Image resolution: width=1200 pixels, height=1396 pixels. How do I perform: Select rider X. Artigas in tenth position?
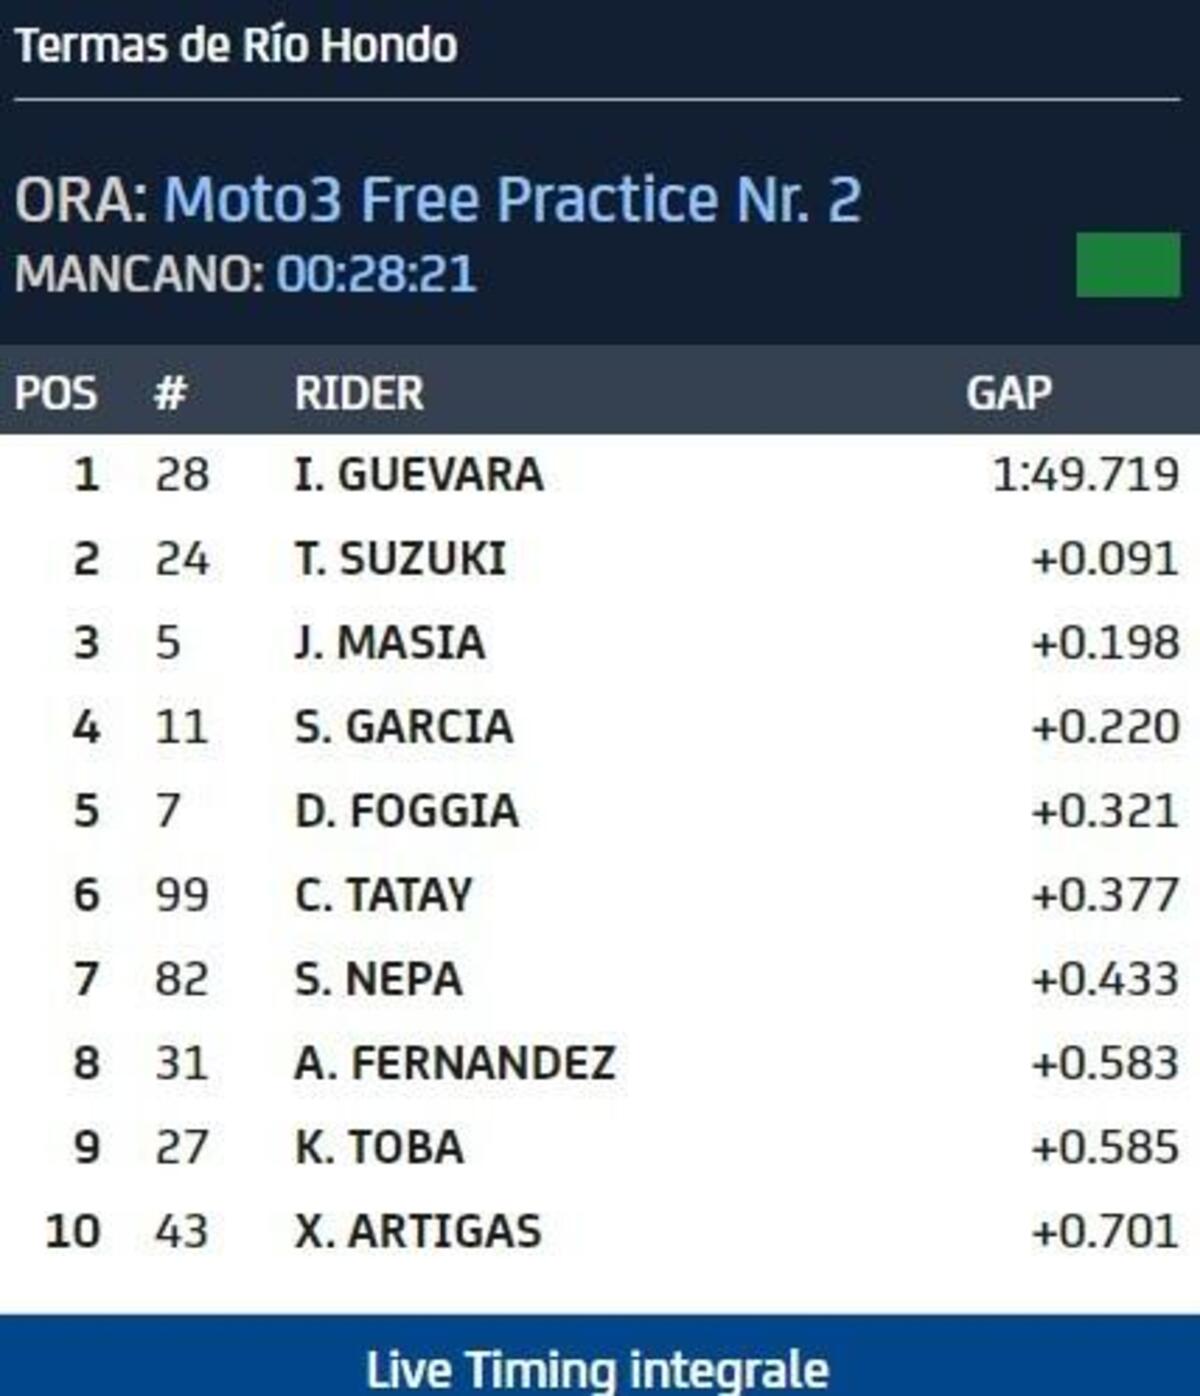tap(418, 1230)
